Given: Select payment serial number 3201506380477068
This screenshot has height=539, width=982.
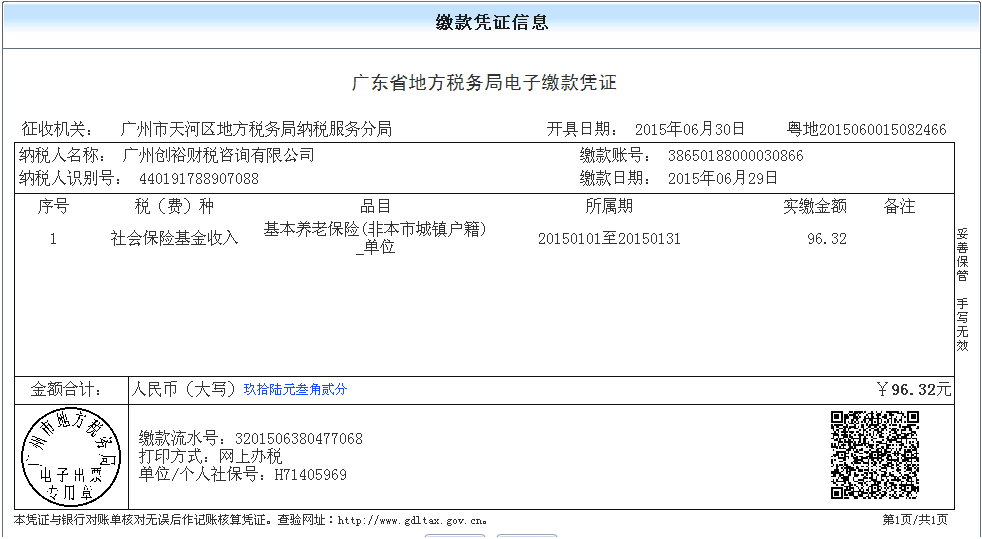Looking at the screenshot, I should 298,438.
